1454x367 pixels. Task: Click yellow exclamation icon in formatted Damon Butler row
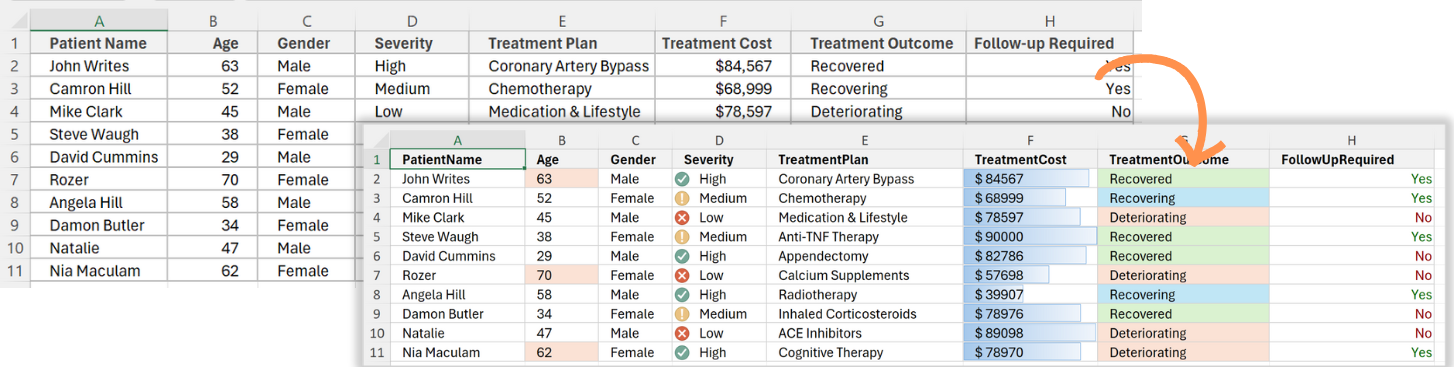click(x=682, y=314)
